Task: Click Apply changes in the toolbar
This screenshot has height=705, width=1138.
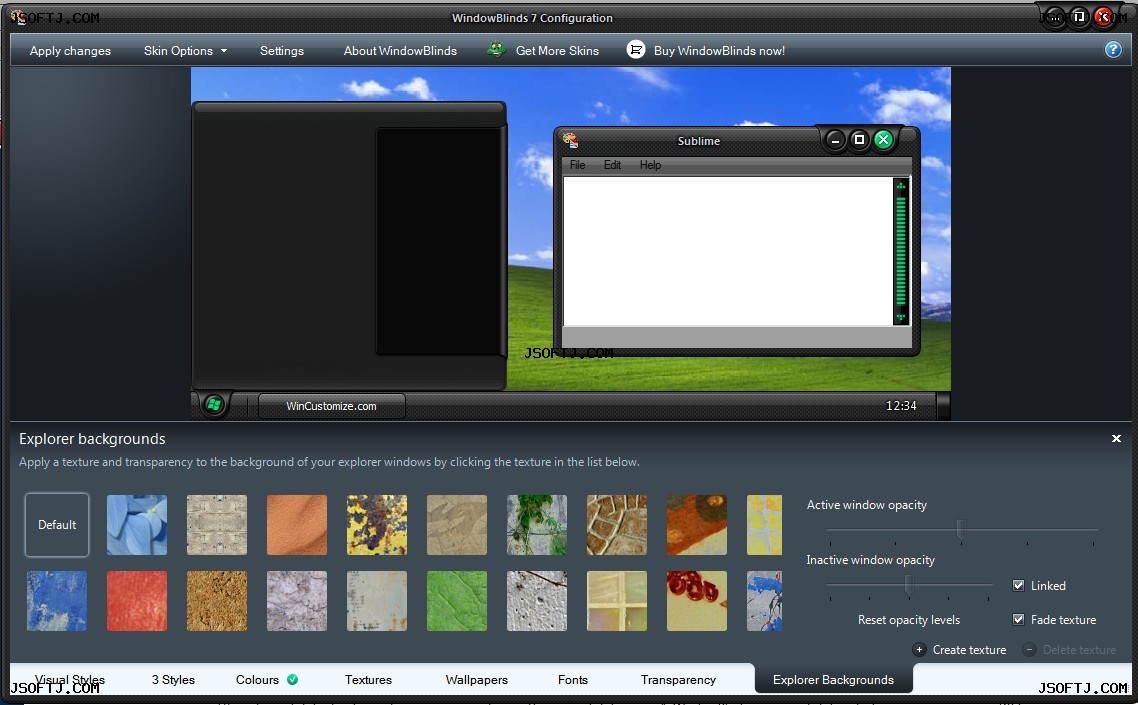Action: (70, 51)
